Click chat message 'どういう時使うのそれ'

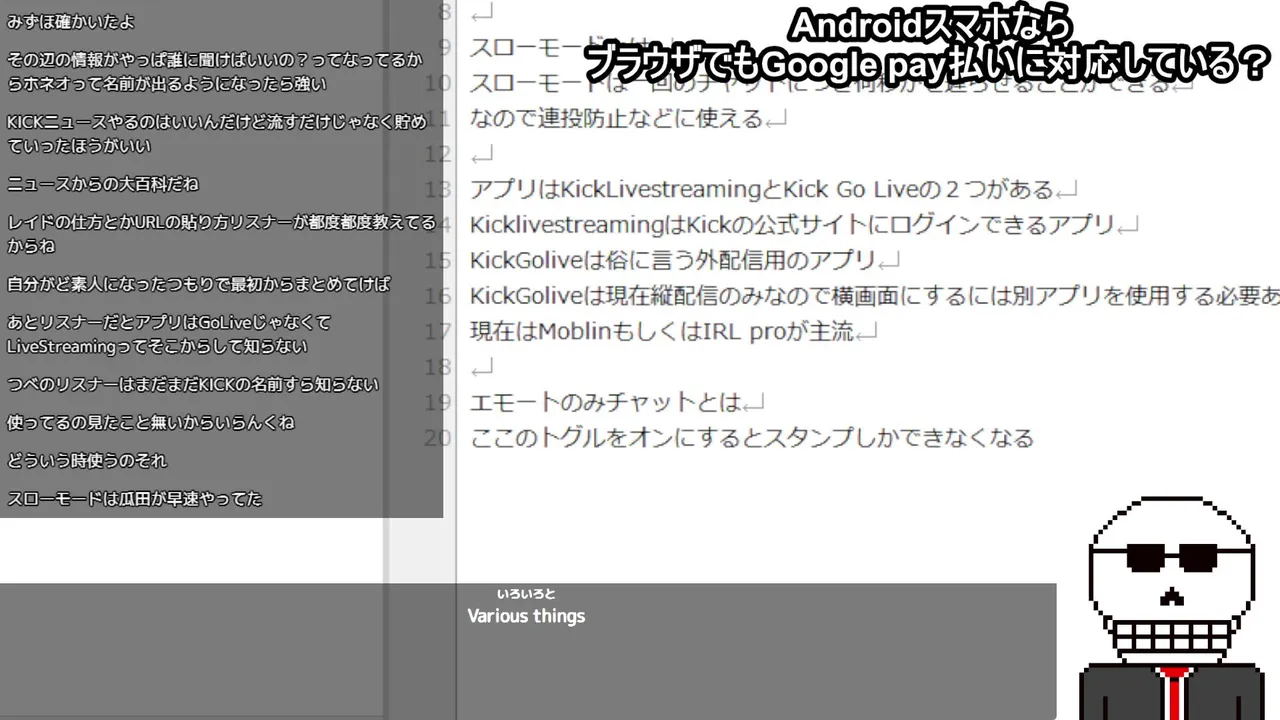(86, 460)
